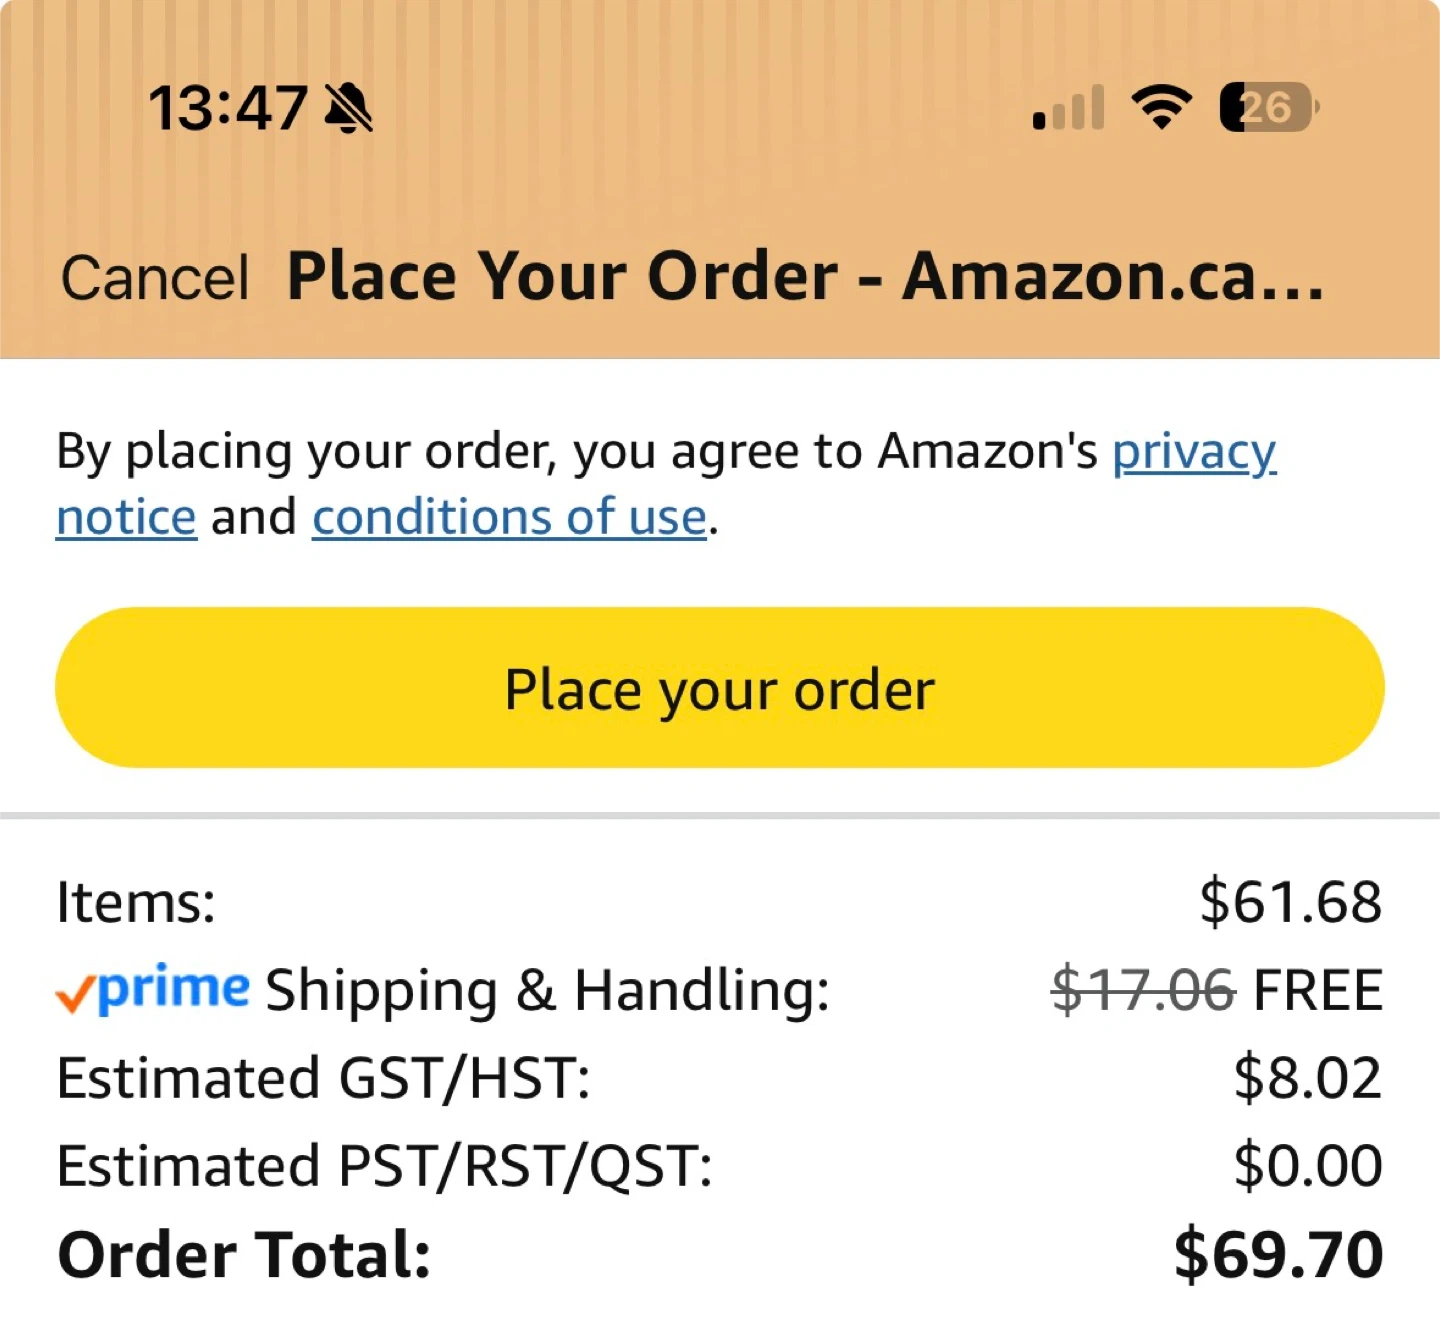1440x1337 pixels.
Task: Tap the muted bell icon in status bar
Action: pos(349,108)
